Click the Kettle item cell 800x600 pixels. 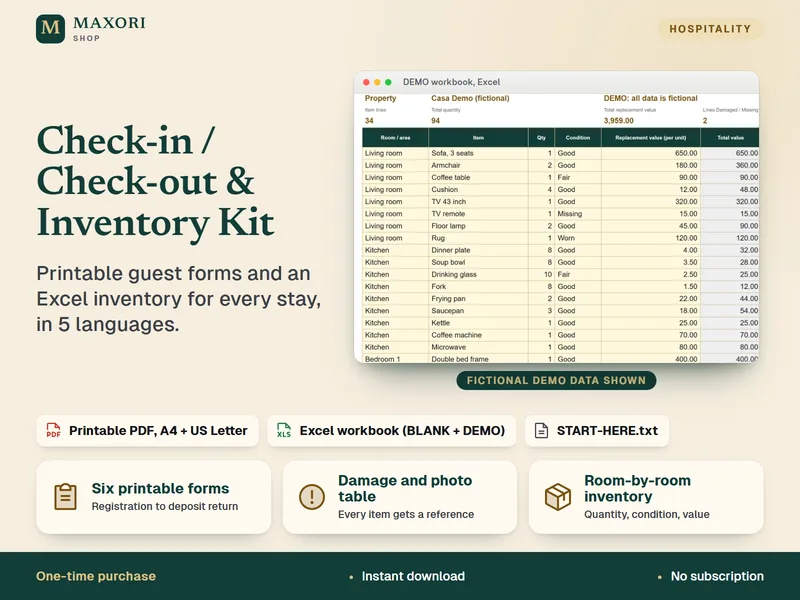[x=478, y=323]
